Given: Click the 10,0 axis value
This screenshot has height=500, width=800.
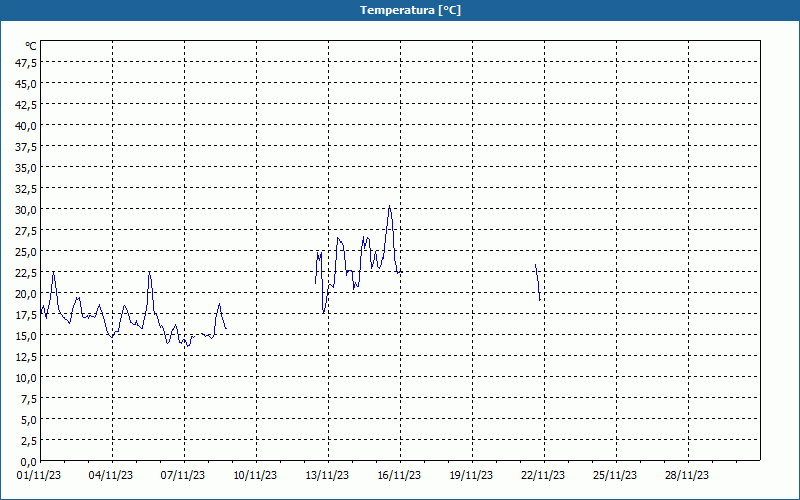Looking at the screenshot, I should (27, 378).
